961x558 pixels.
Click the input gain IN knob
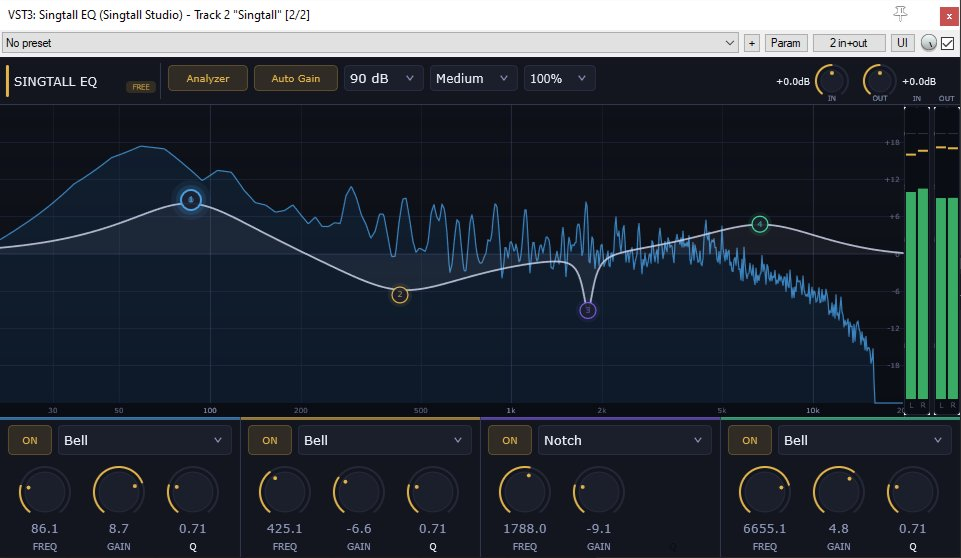[831, 80]
